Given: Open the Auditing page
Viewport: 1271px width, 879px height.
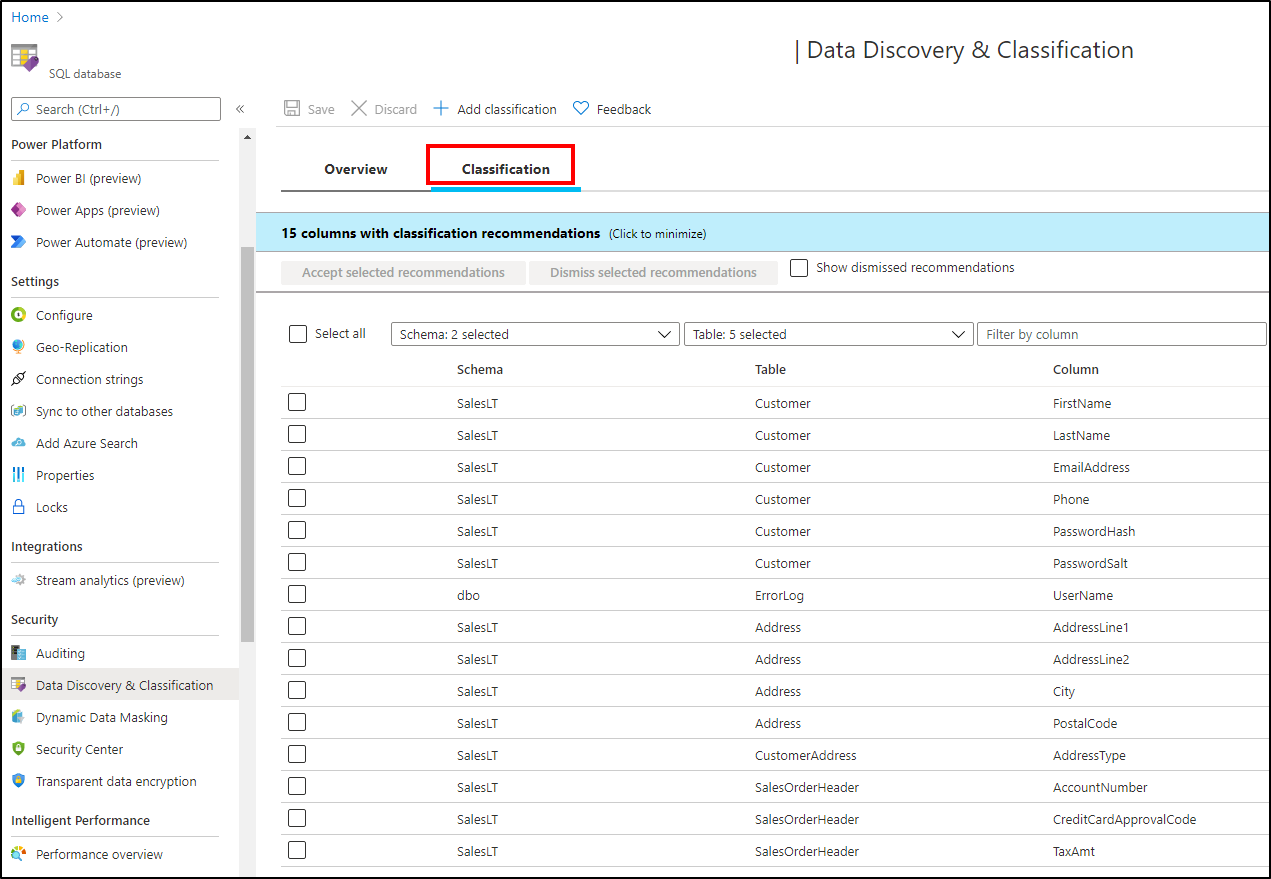Looking at the screenshot, I should (61, 653).
